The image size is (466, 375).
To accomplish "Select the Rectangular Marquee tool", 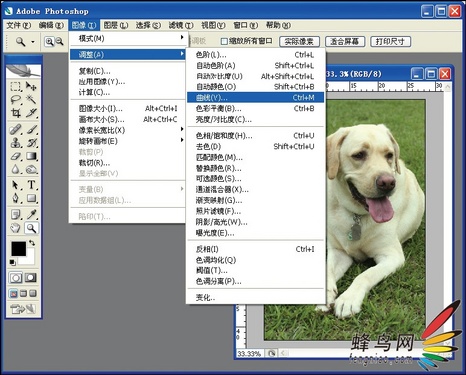I will [15, 87].
